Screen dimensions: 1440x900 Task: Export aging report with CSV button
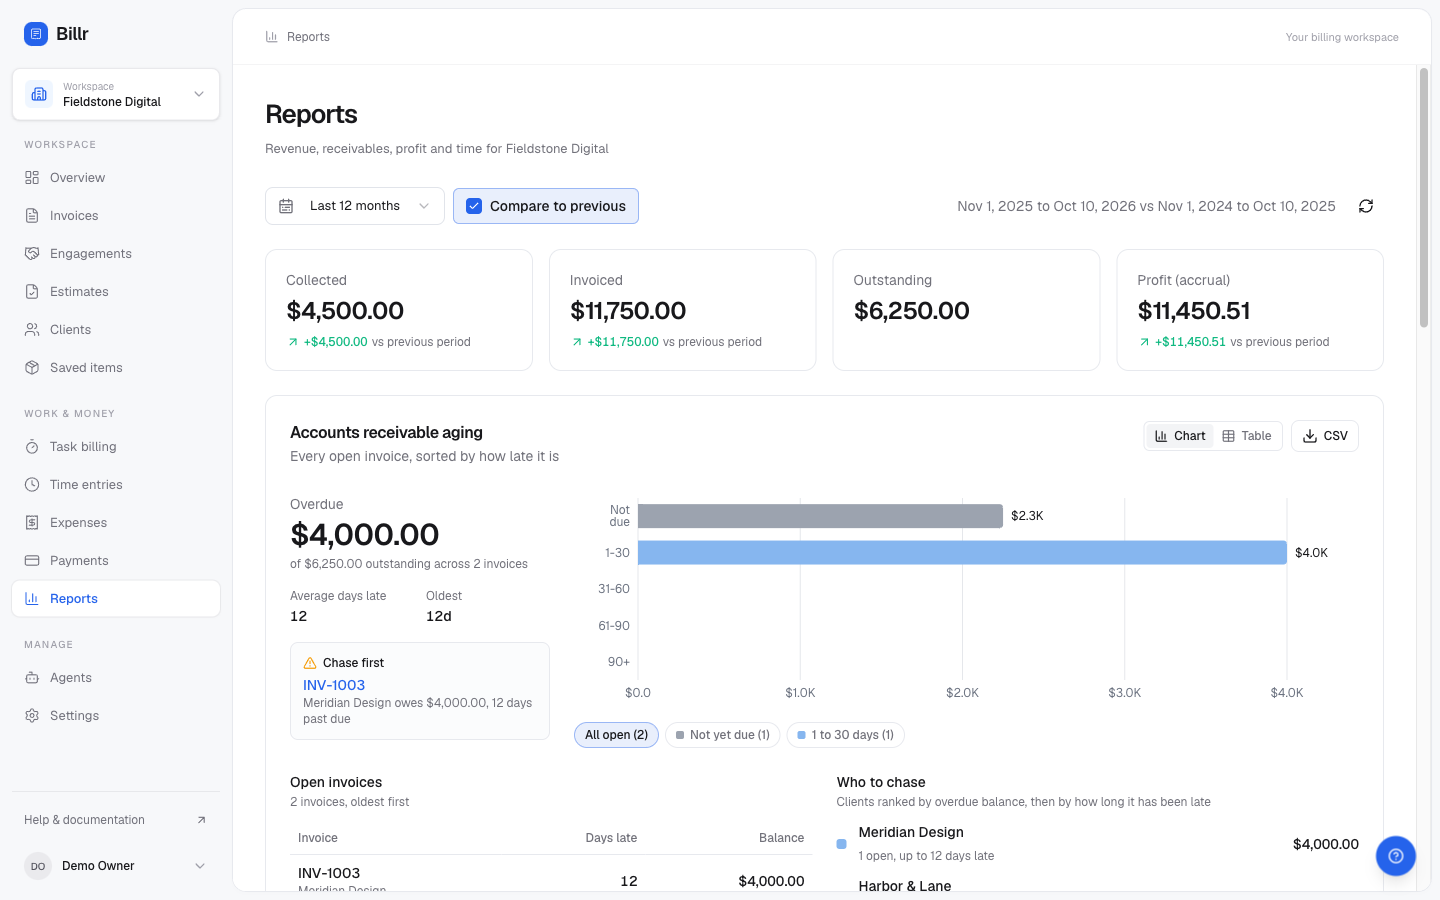[1325, 436]
